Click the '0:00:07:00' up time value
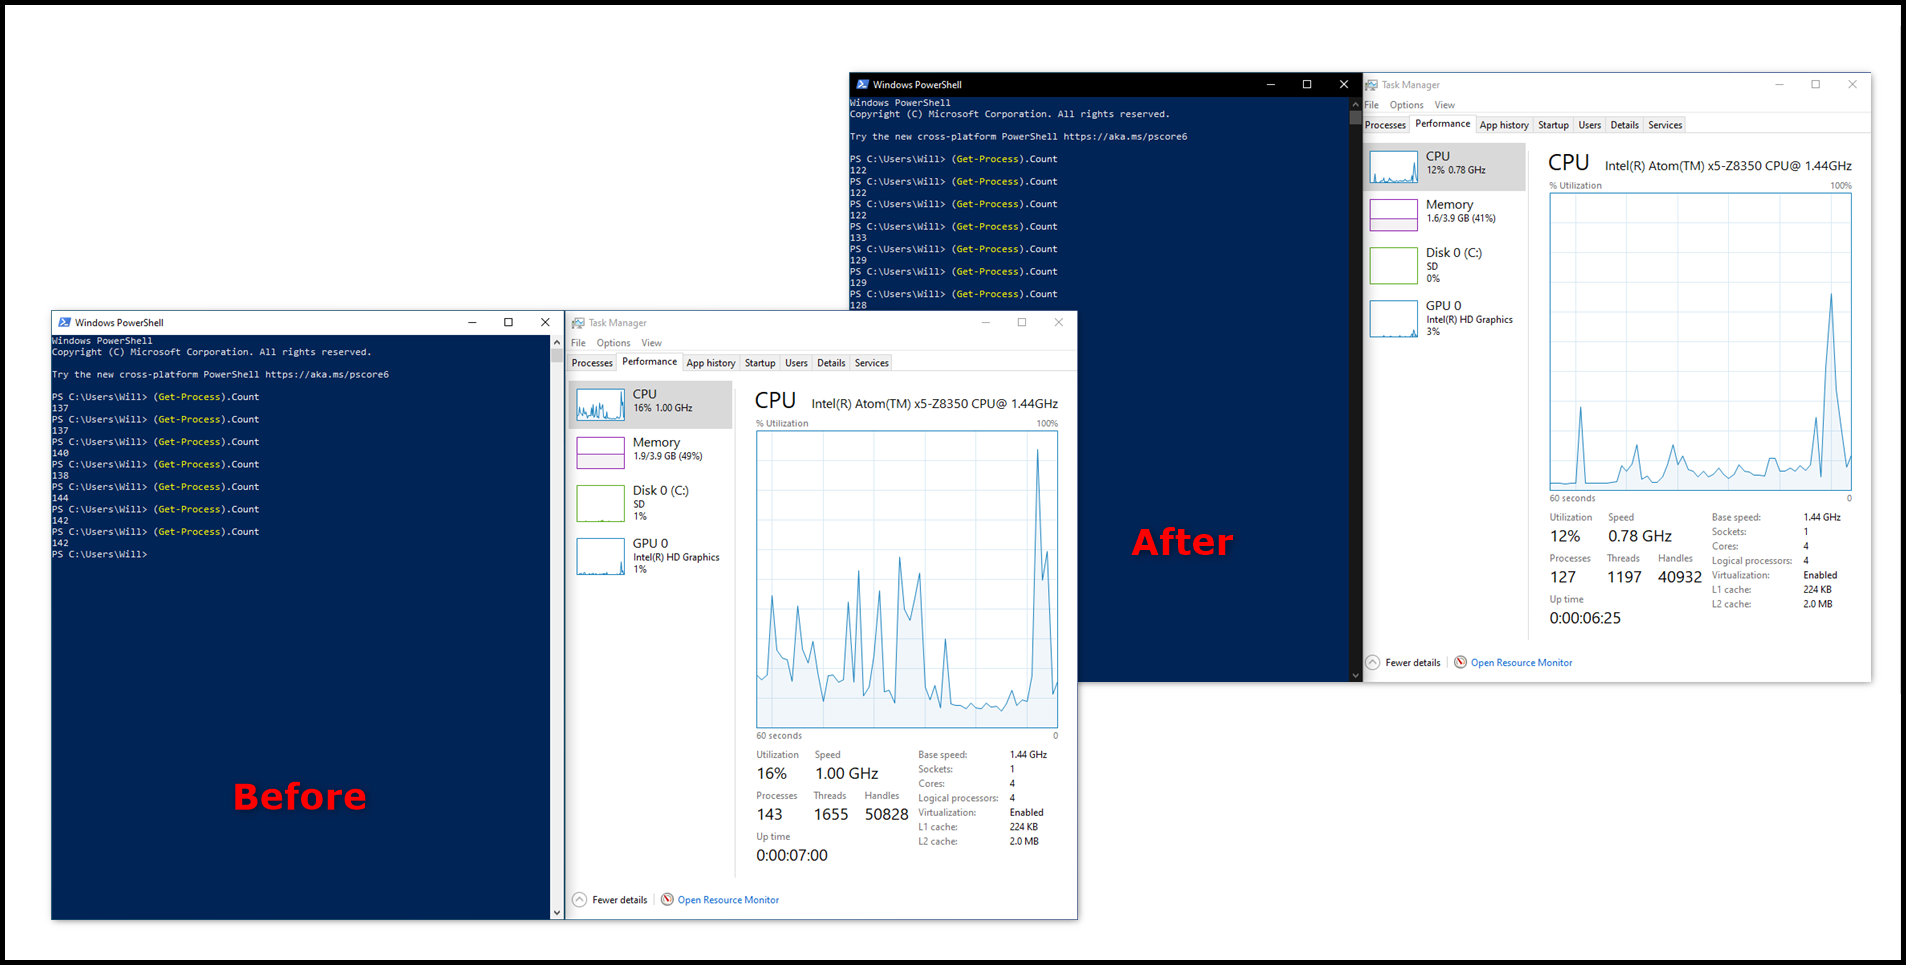 pos(792,855)
